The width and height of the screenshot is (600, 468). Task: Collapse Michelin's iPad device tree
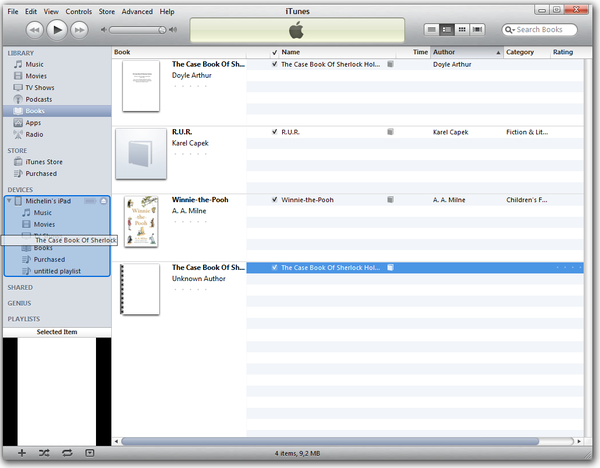tap(9, 201)
